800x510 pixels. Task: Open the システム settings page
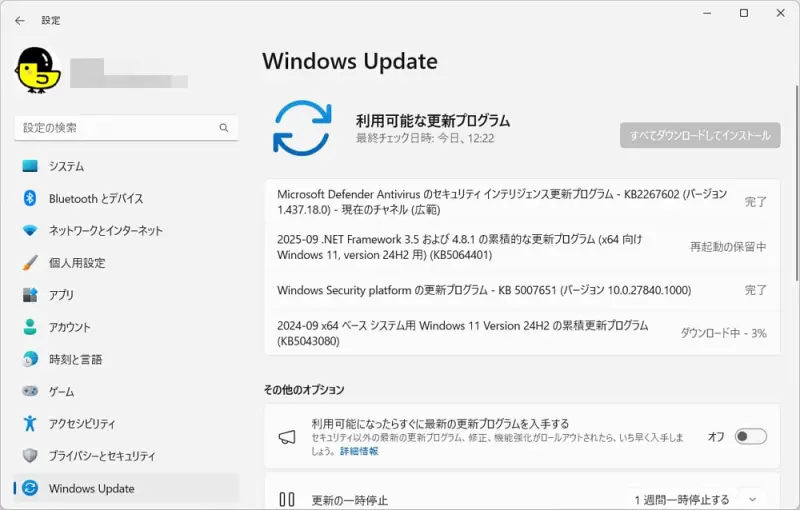126,166
